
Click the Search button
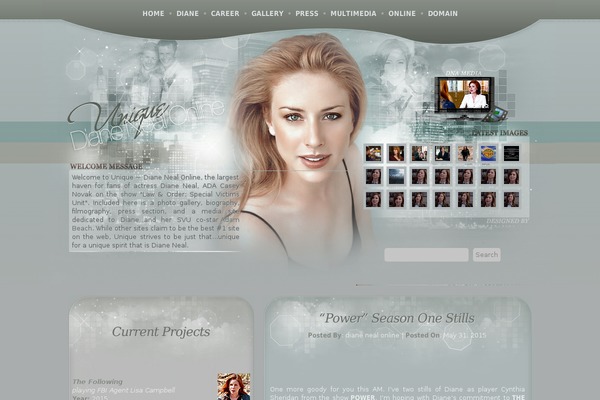coord(487,255)
